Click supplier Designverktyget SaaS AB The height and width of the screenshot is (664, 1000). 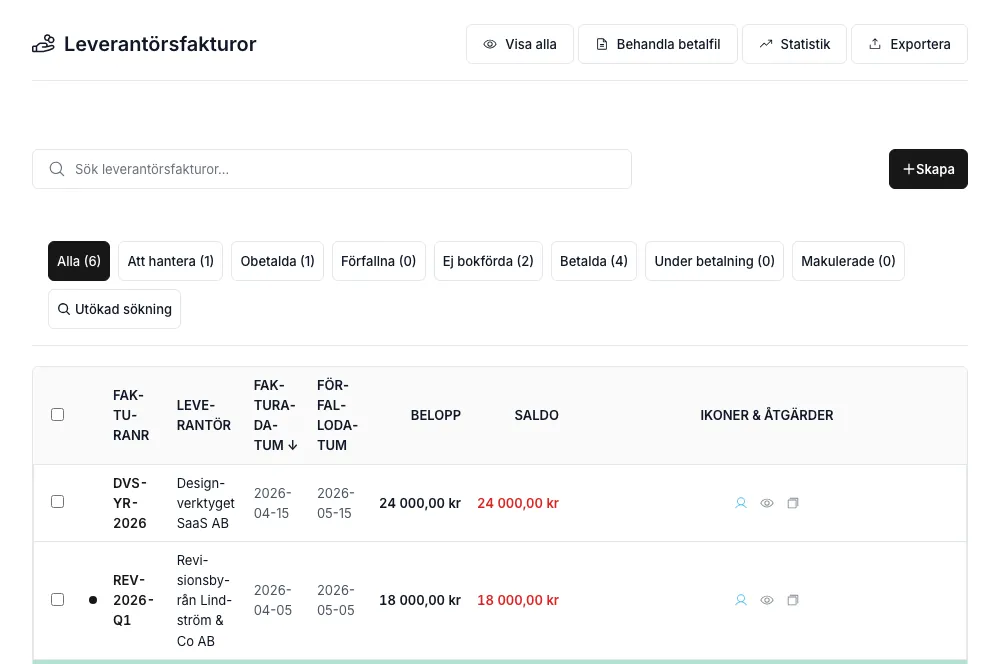(205, 503)
